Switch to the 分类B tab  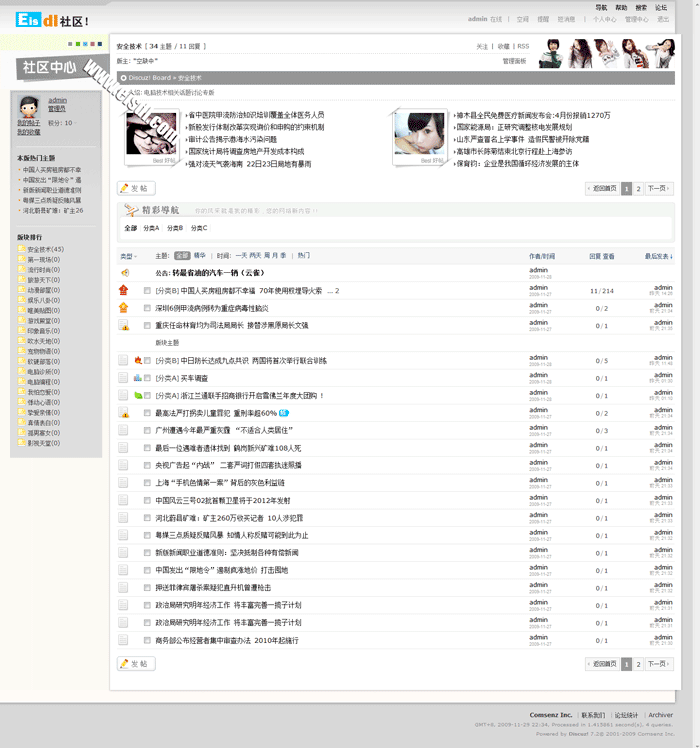tap(175, 228)
